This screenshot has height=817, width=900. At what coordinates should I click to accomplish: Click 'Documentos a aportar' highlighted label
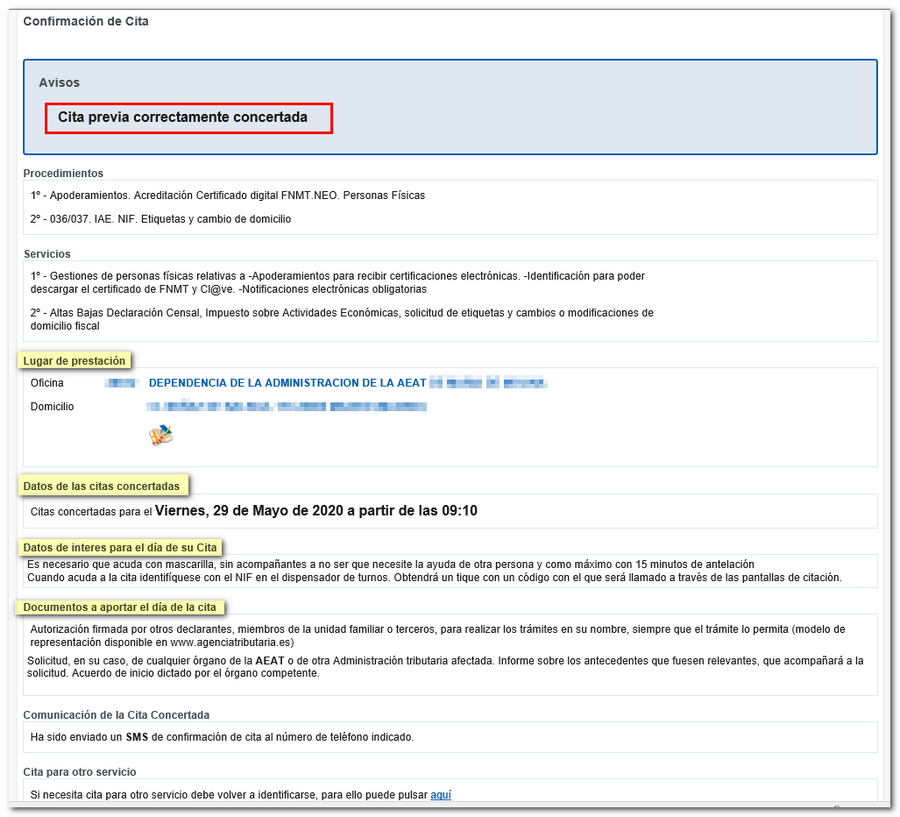(x=120, y=607)
